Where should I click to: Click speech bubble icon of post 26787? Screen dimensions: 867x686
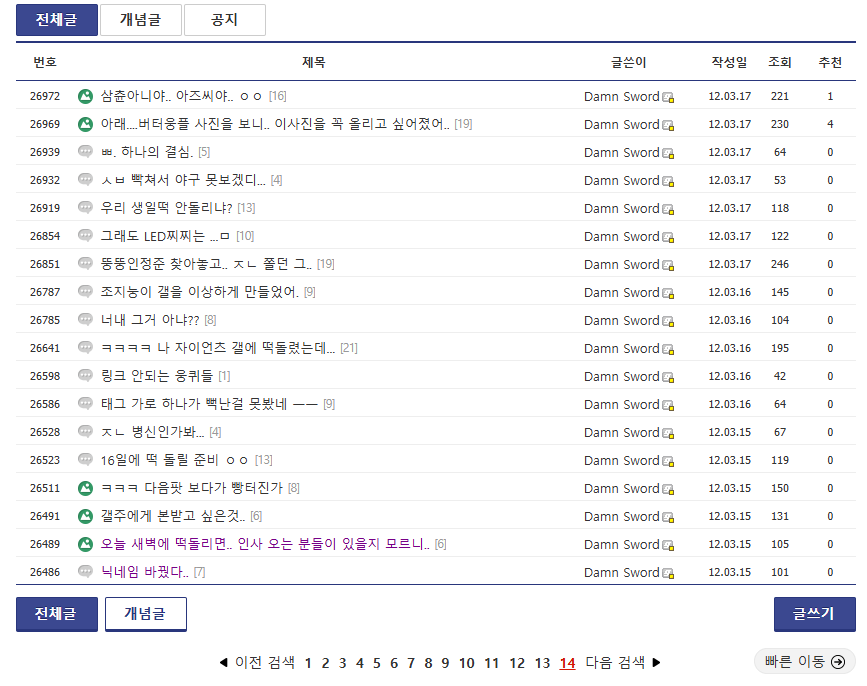[85, 292]
